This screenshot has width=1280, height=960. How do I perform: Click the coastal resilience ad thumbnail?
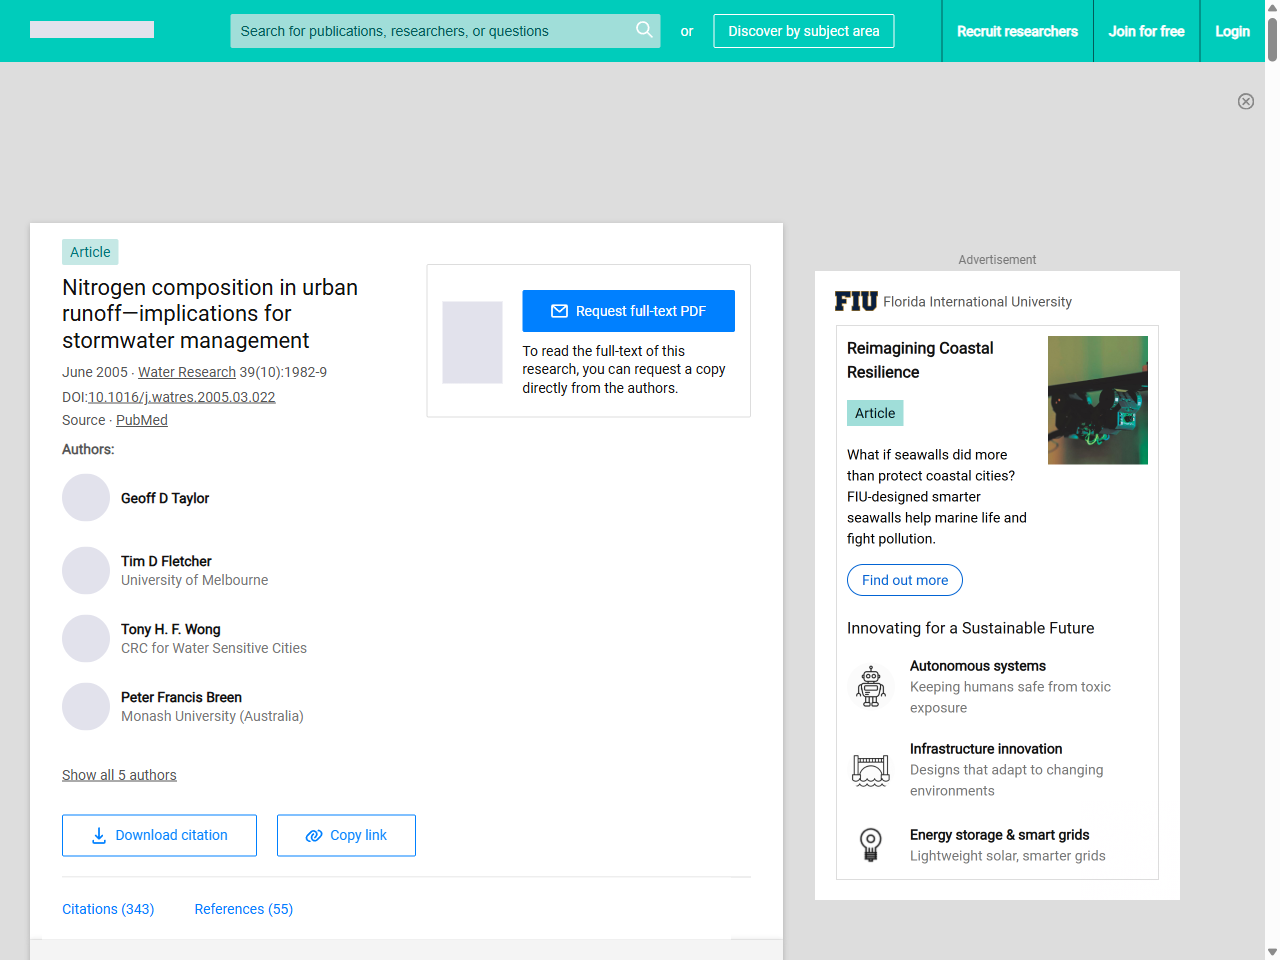click(1097, 400)
